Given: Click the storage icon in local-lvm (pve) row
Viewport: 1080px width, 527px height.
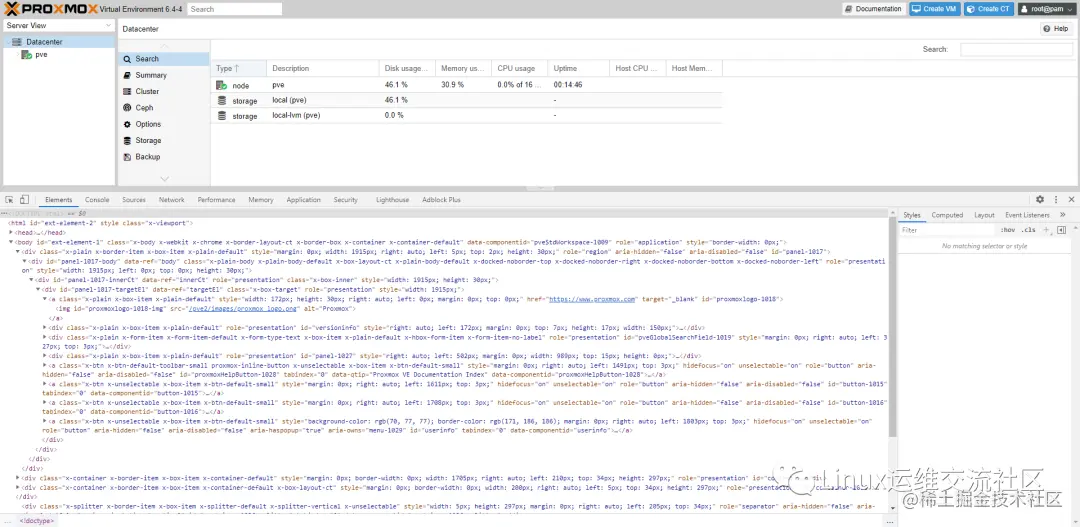Looking at the screenshot, I should tap(222, 116).
